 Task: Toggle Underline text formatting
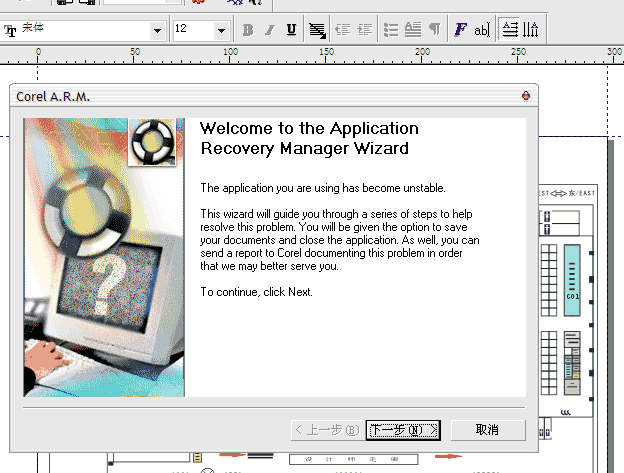291,30
